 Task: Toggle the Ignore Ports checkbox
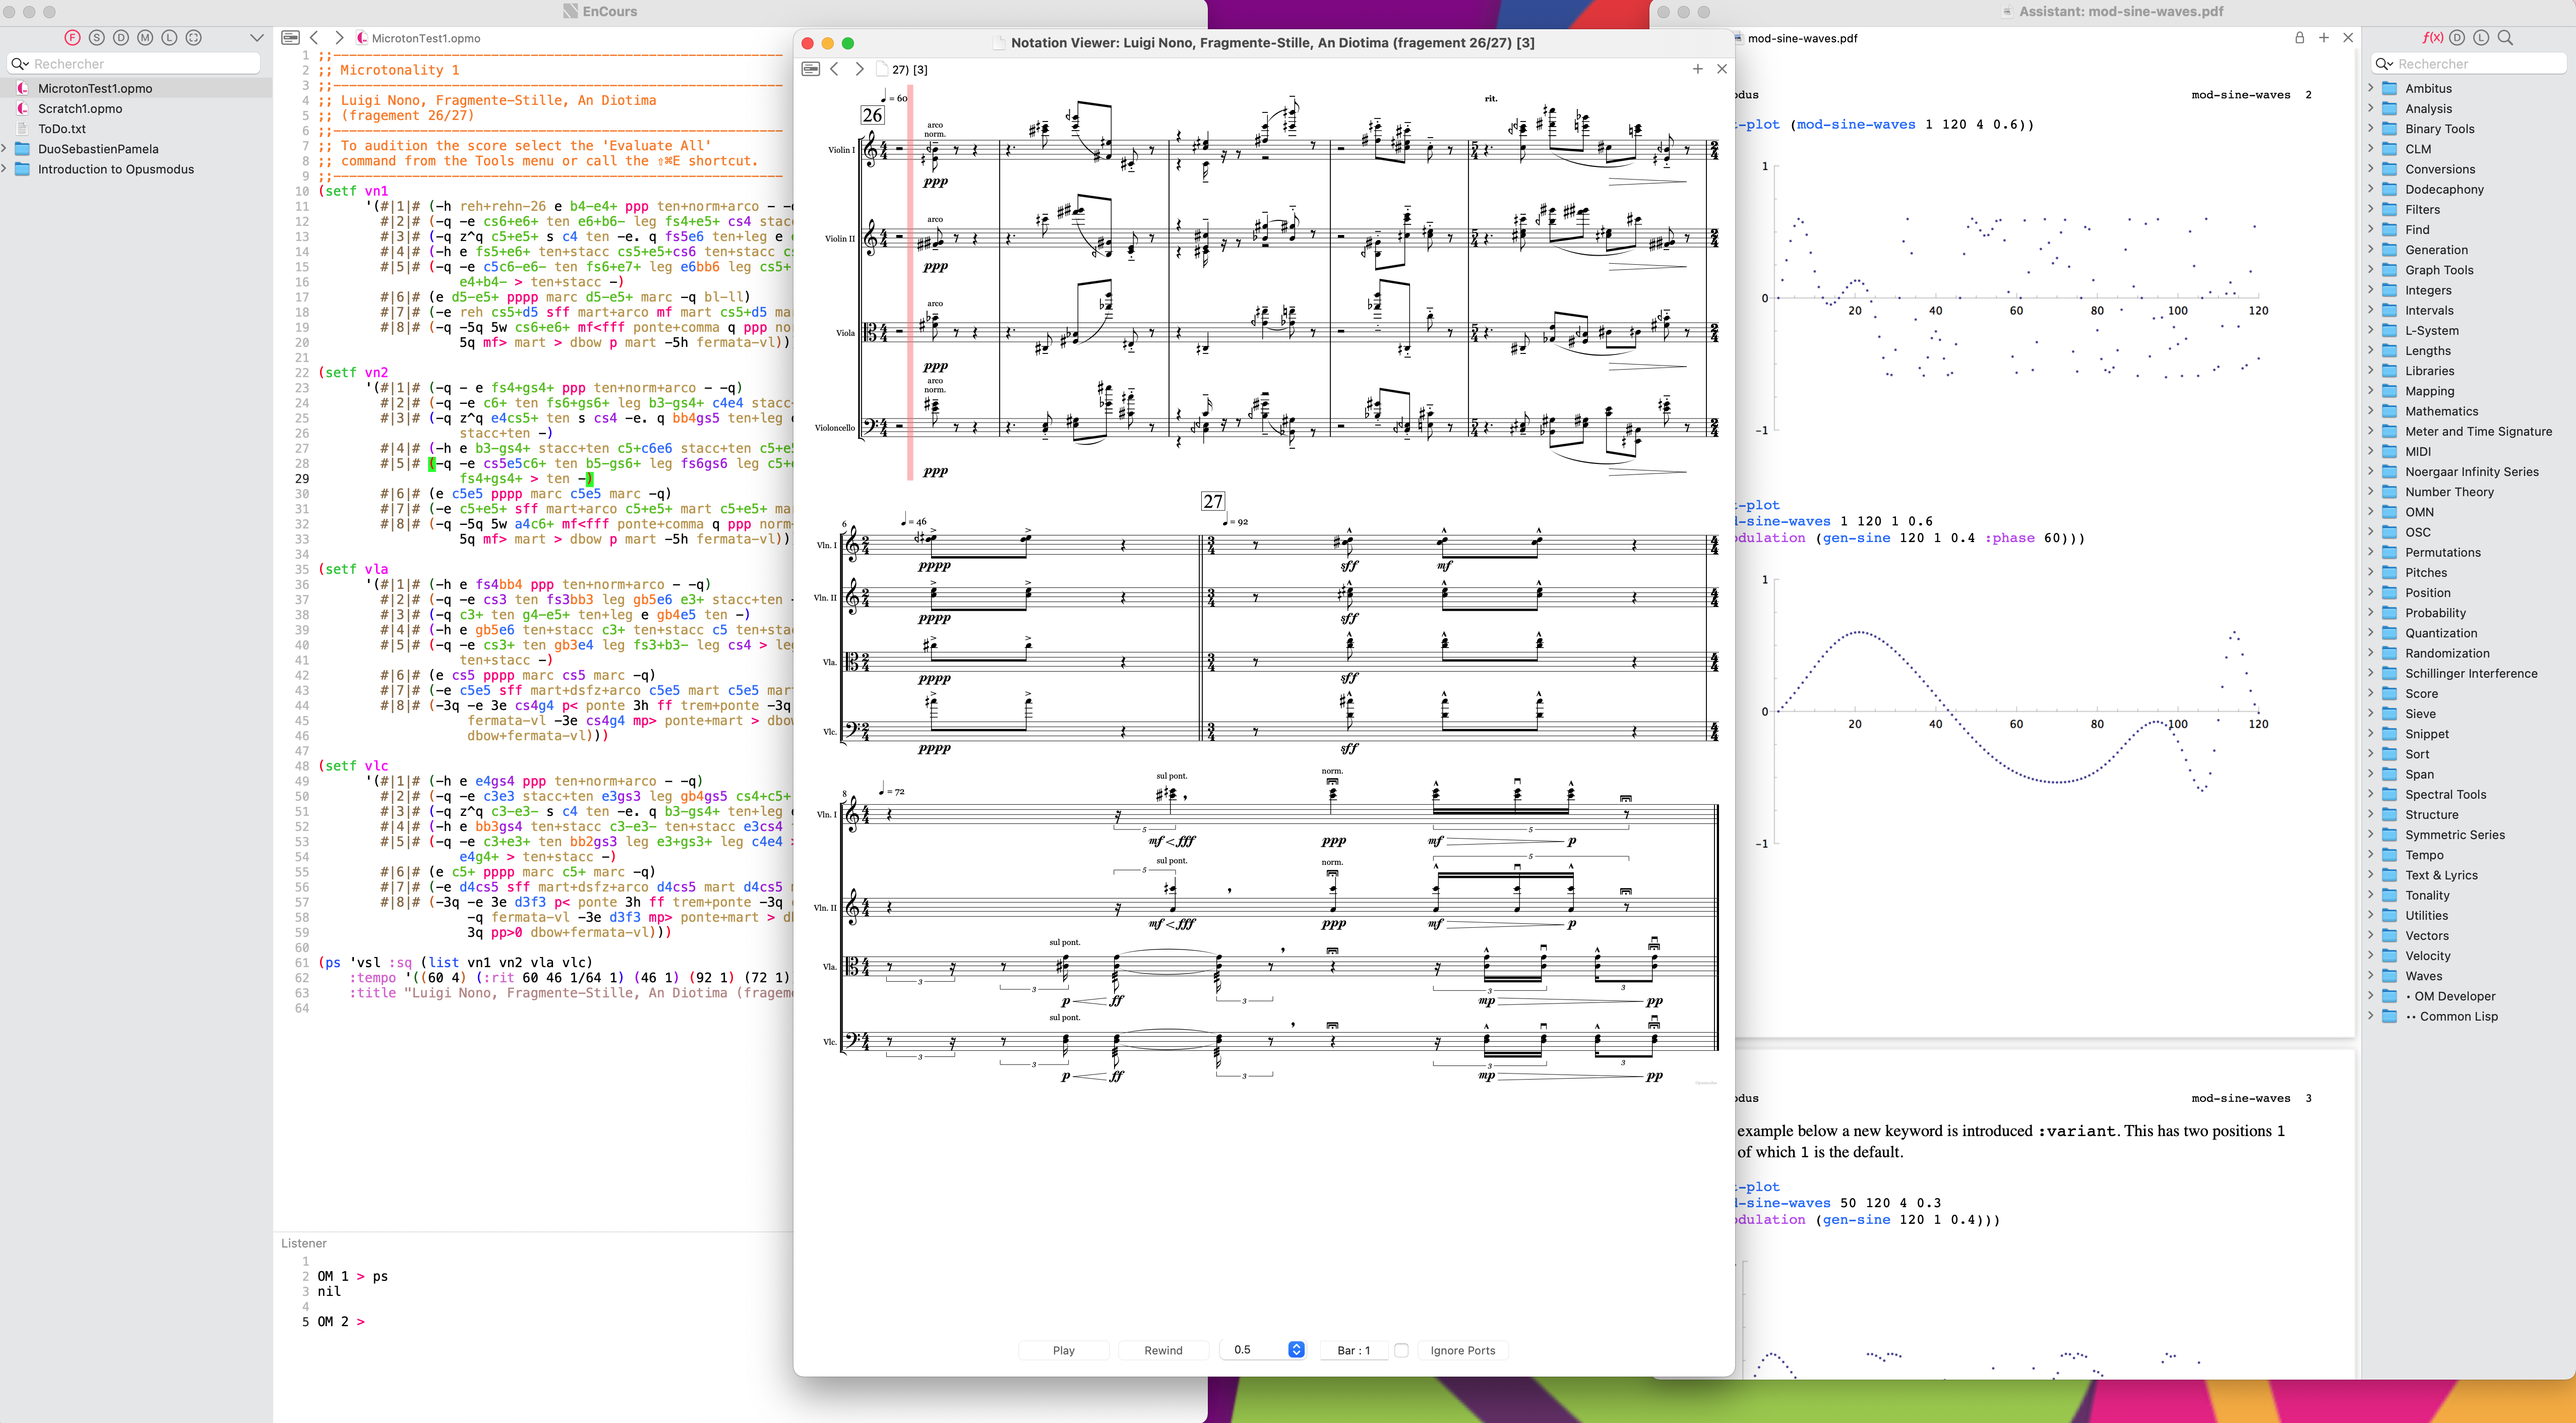[1401, 1350]
